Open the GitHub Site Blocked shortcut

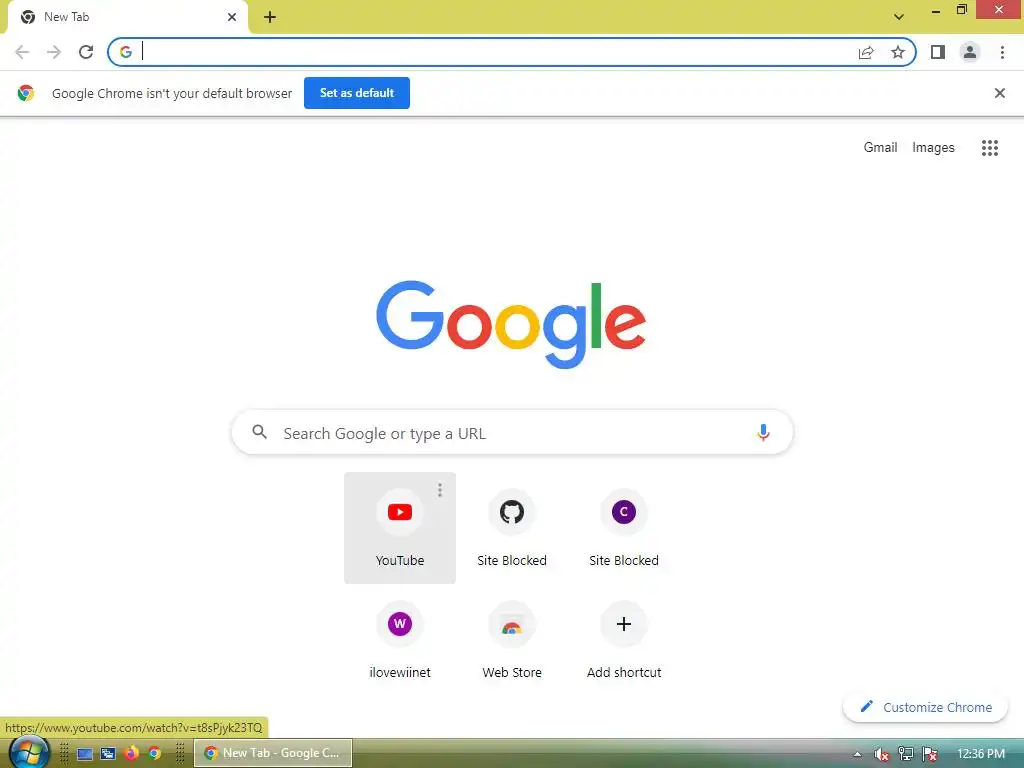click(511, 528)
